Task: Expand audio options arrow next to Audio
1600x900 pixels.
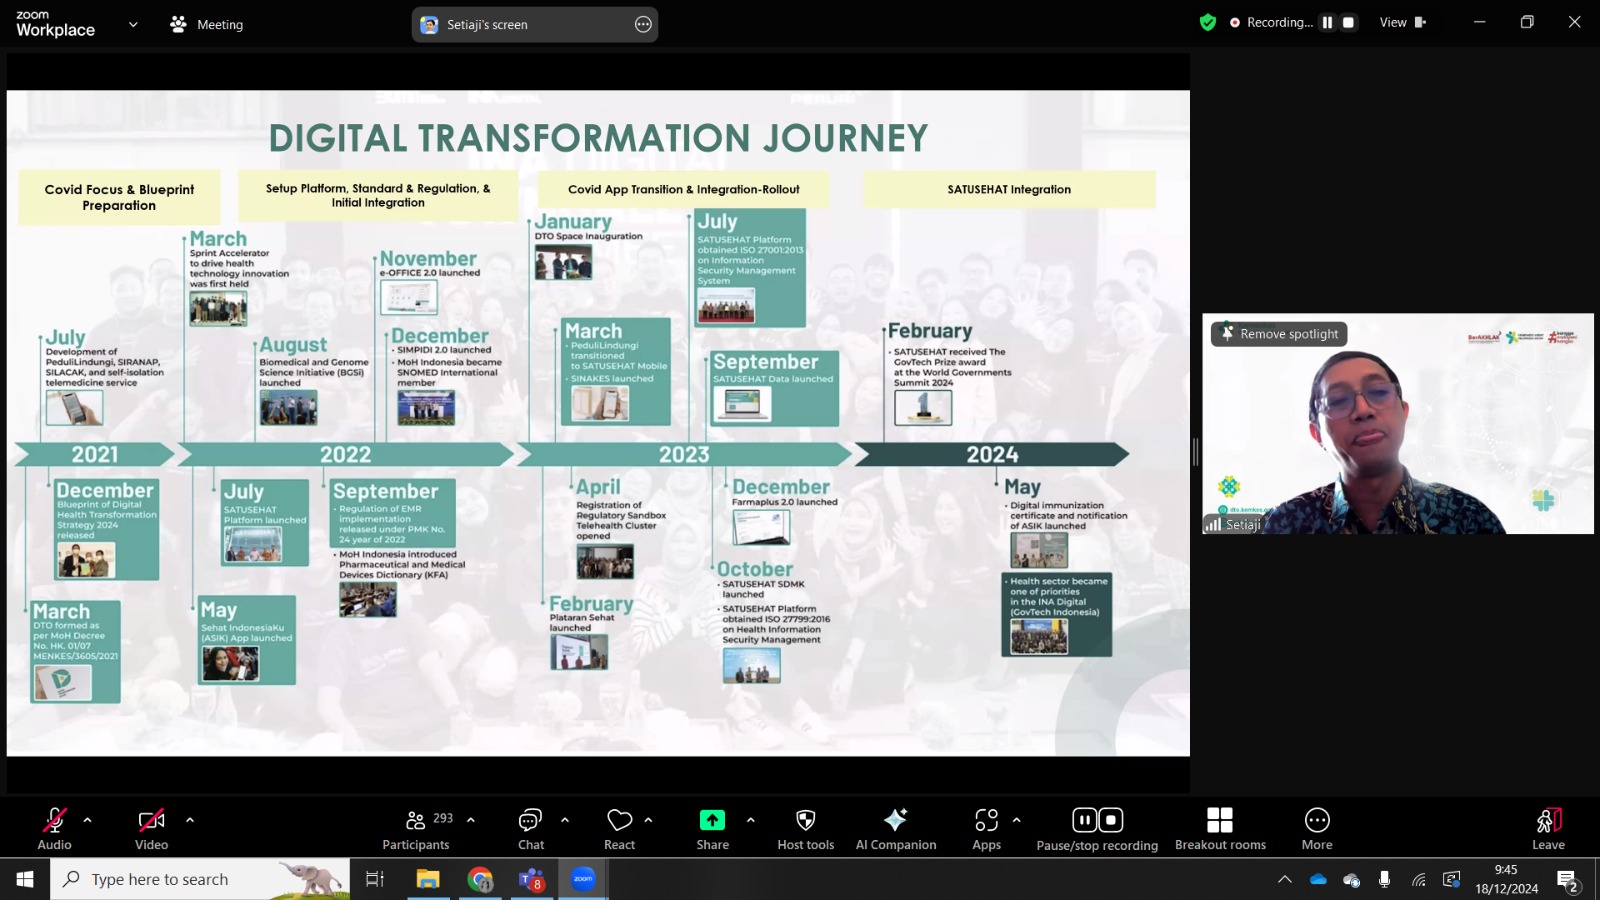Action: click(87, 820)
